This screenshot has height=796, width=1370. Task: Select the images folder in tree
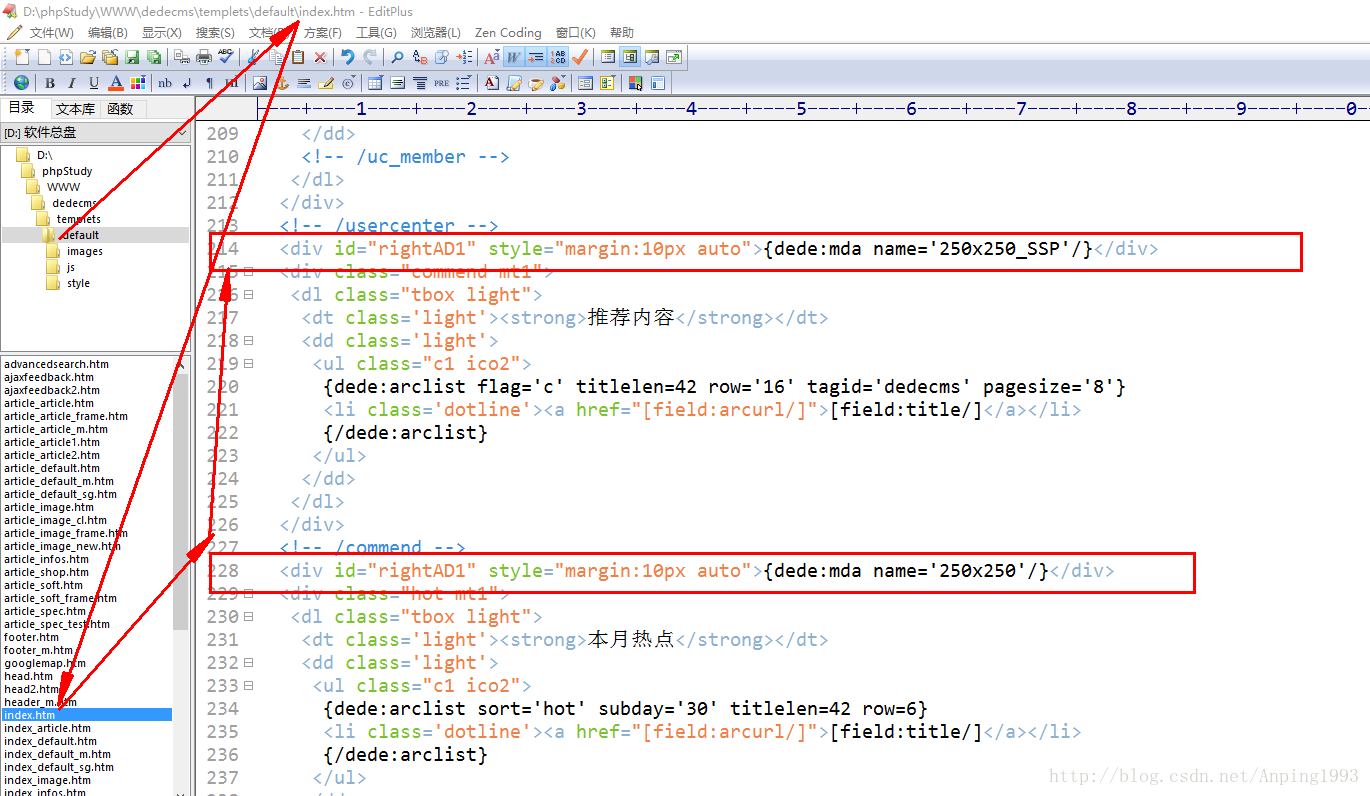(85, 251)
